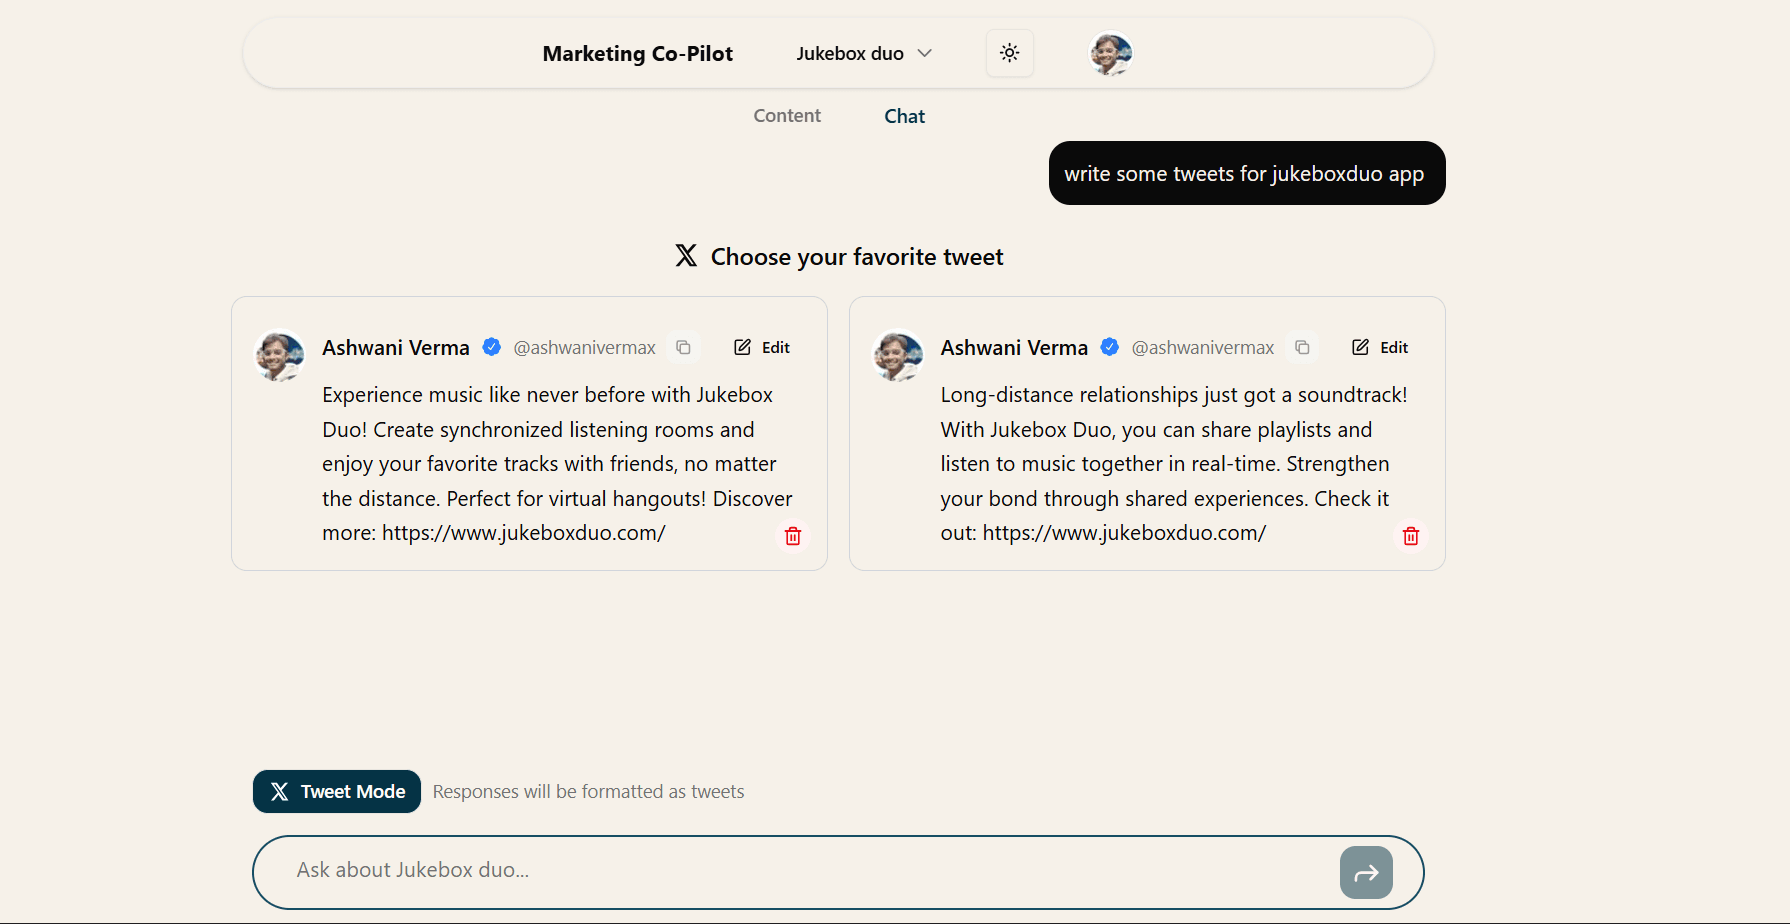
Task: Edit the 'Long-distance relationships' tweet
Action: tap(1380, 347)
